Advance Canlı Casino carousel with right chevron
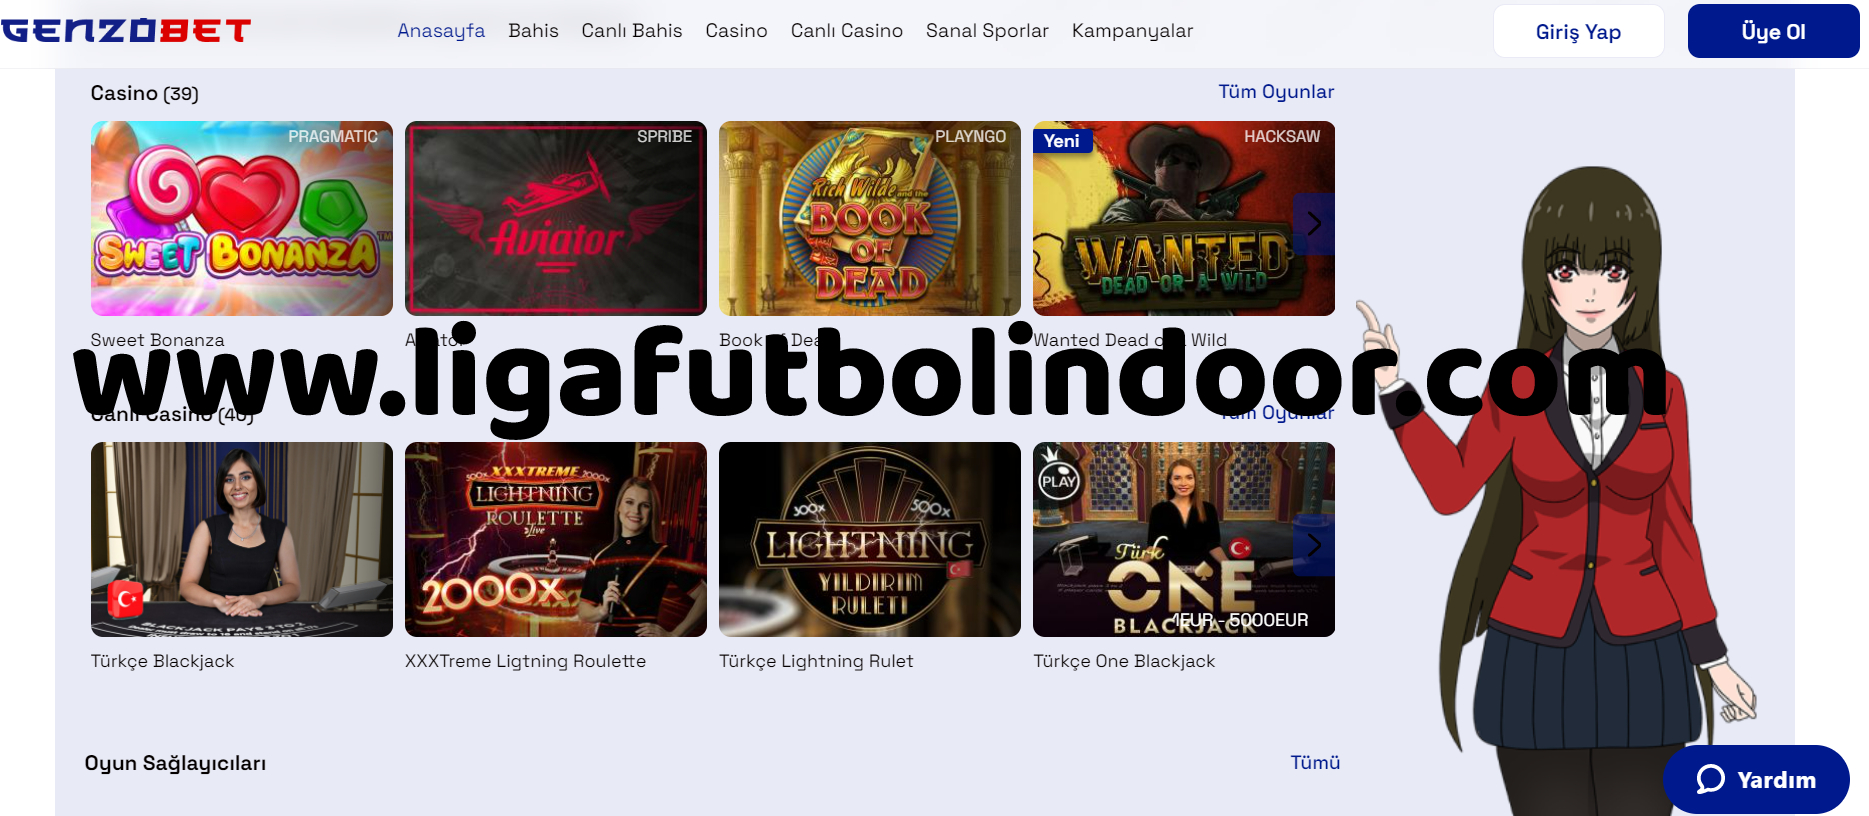 (1314, 545)
